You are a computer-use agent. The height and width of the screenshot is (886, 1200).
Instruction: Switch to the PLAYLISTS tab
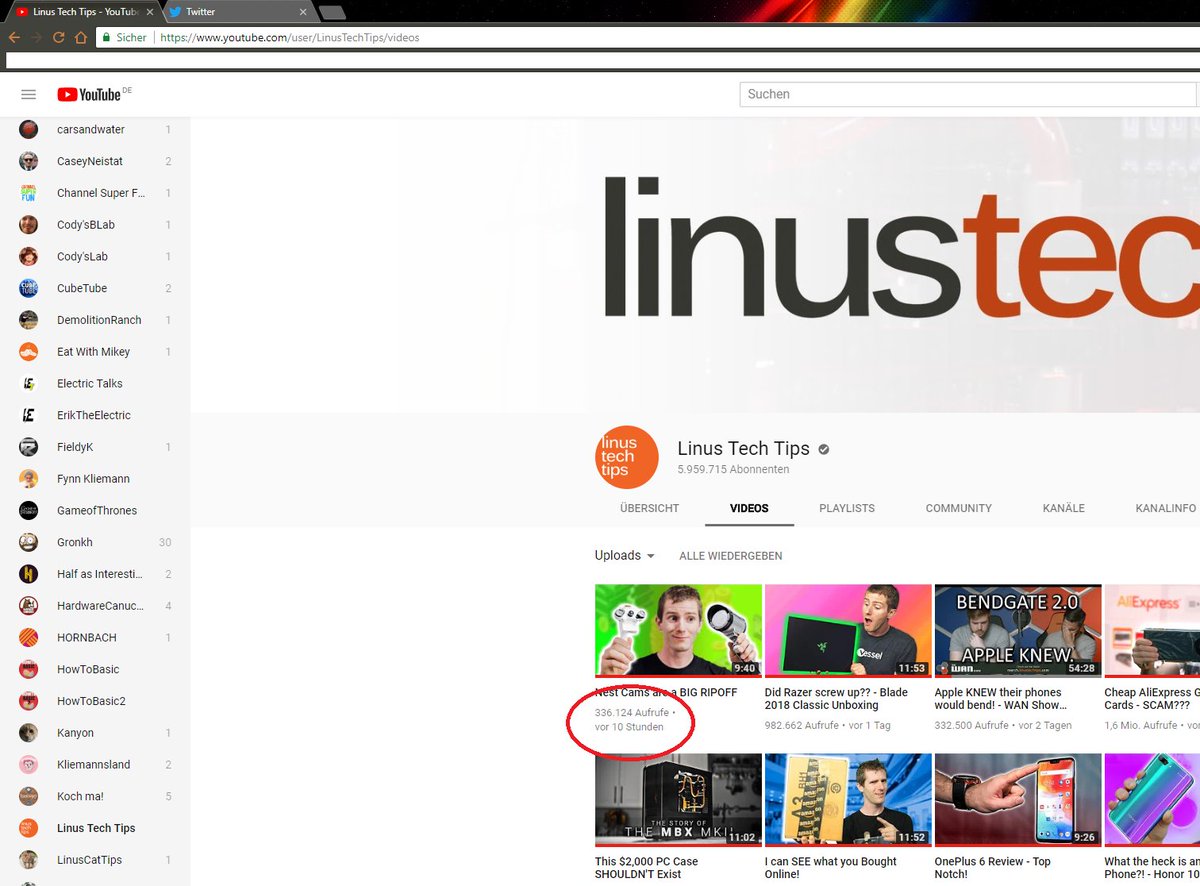847,508
